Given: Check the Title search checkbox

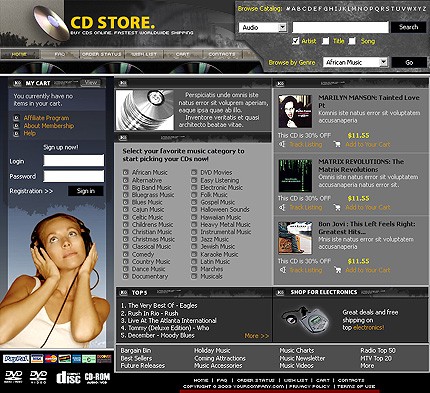Looking at the screenshot, I should 325,41.
